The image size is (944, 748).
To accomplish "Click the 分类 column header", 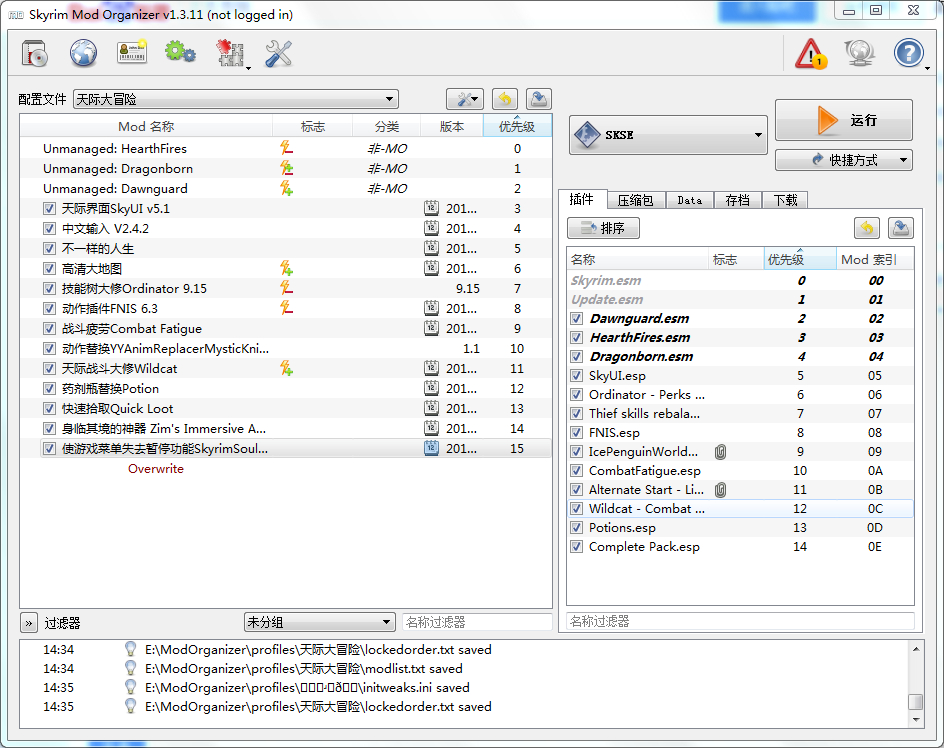I will coord(387,126).
